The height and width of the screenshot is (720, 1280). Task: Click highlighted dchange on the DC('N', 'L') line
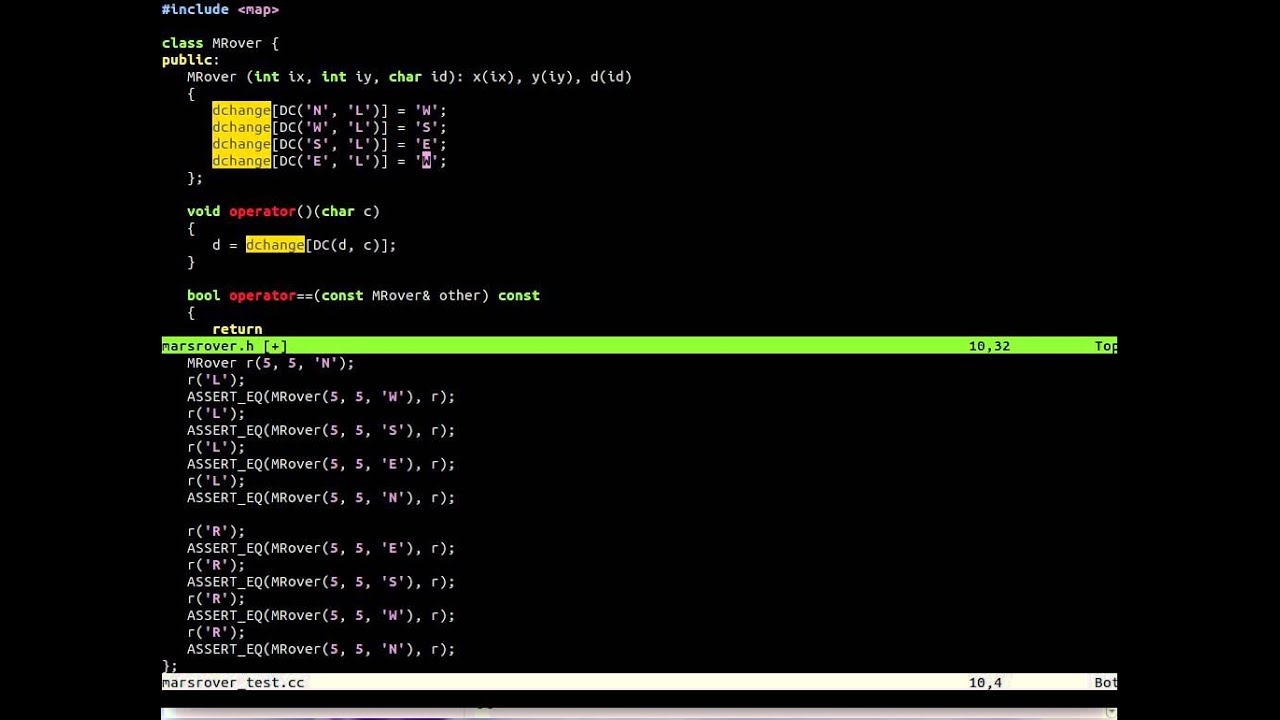pos(241,110)
